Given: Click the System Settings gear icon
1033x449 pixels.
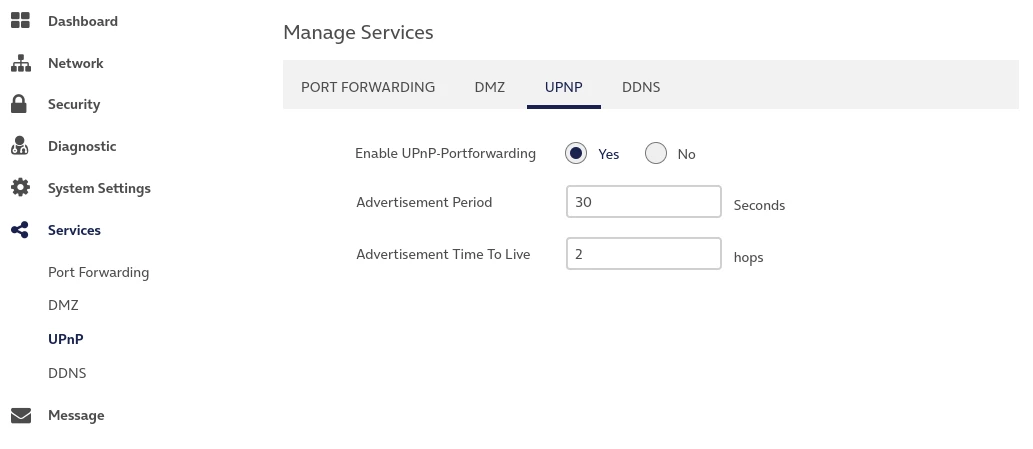Looking at the screenshot, I should click(20, 188).
